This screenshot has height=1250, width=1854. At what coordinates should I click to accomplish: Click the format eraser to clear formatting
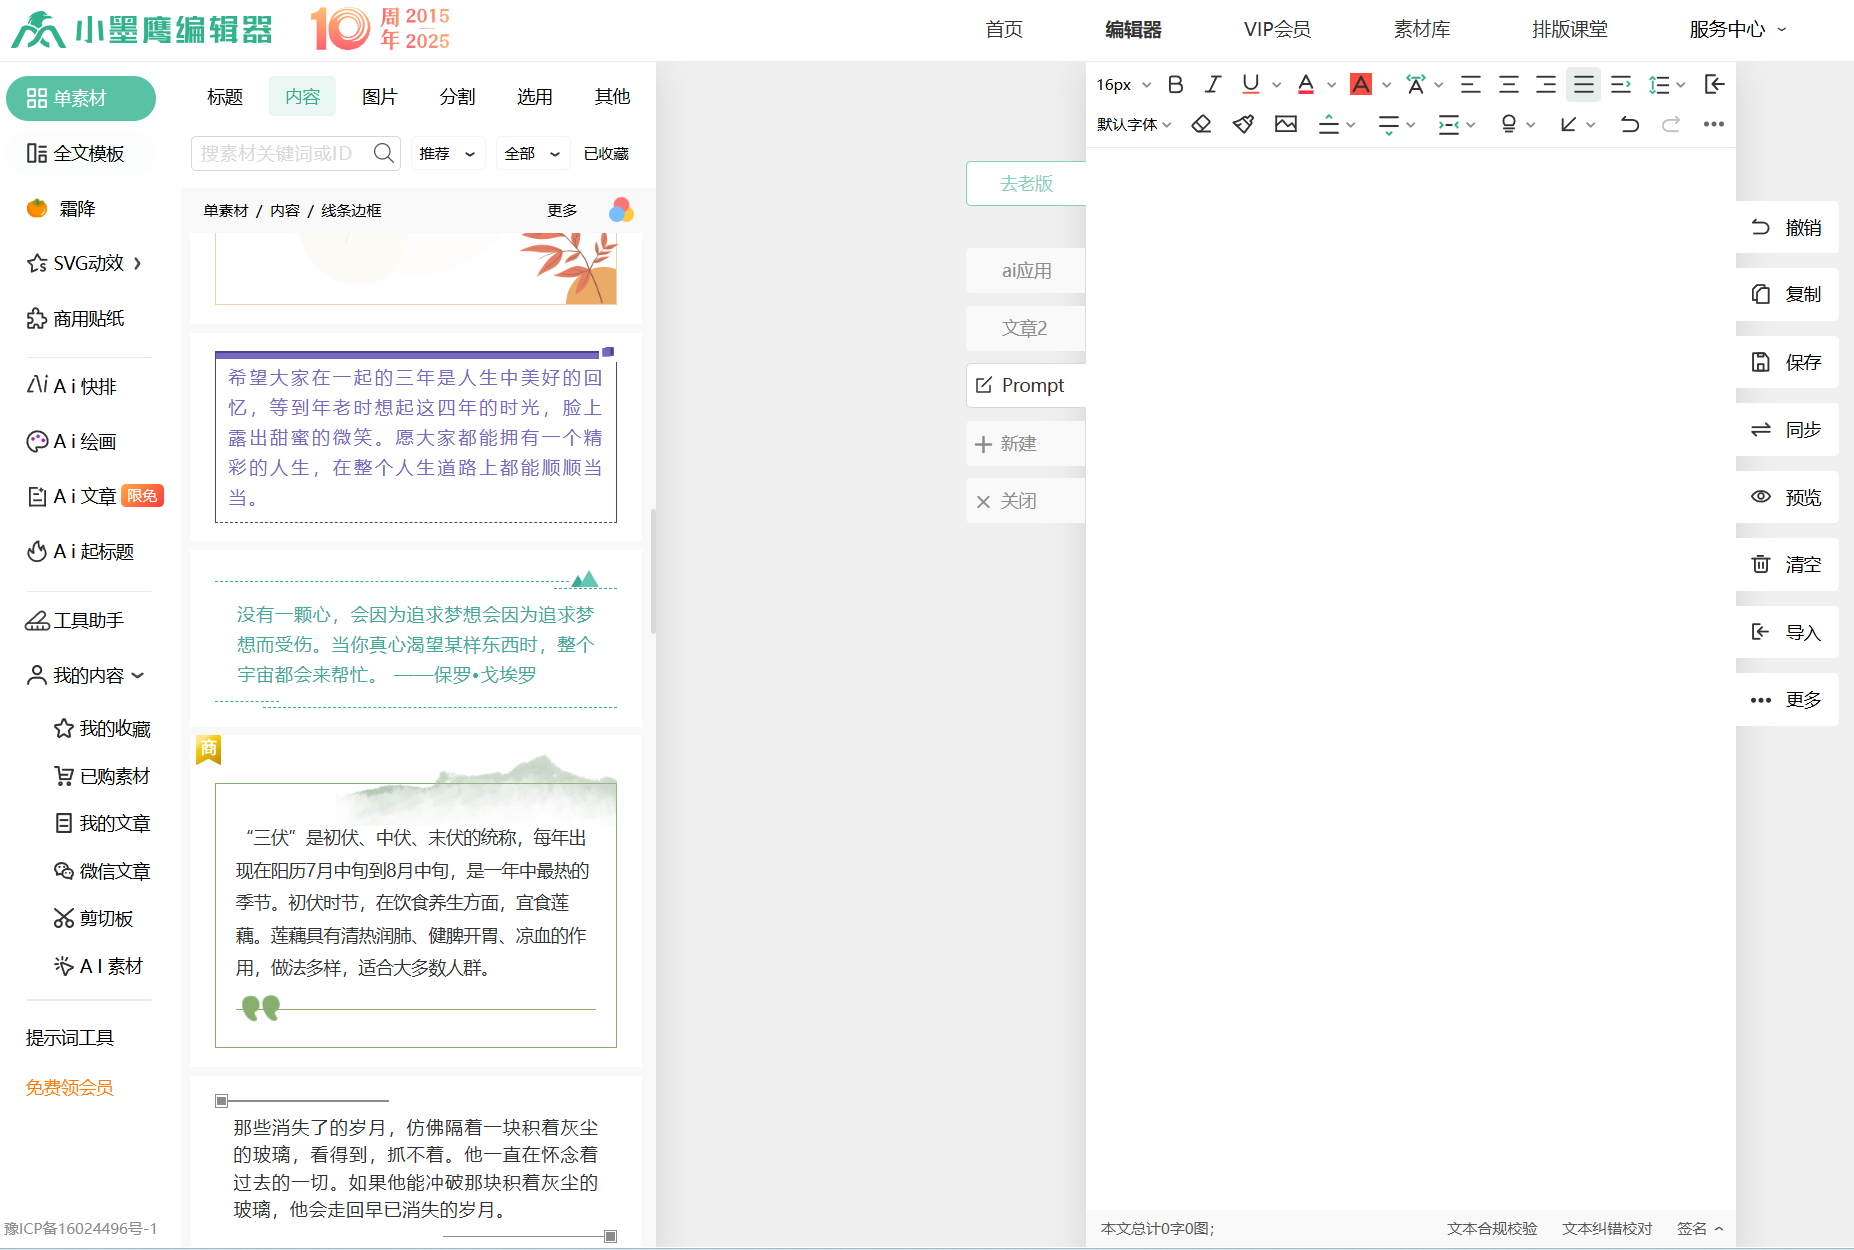(1201, 123)
